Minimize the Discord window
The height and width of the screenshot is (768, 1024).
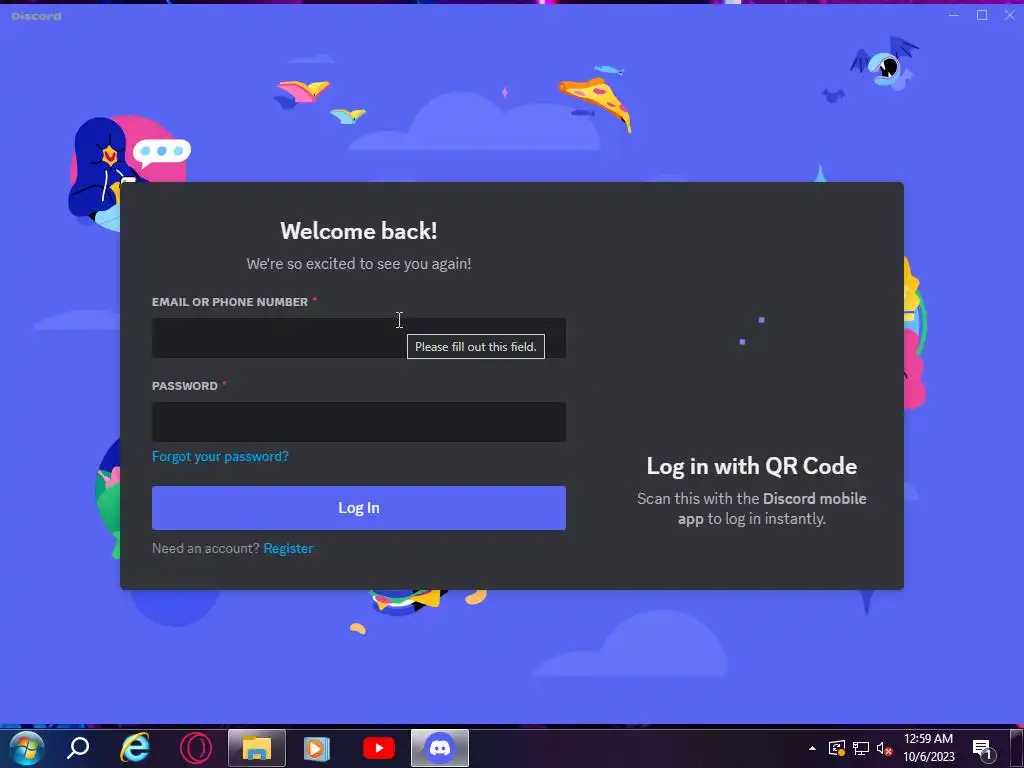(x=953, y=15)
